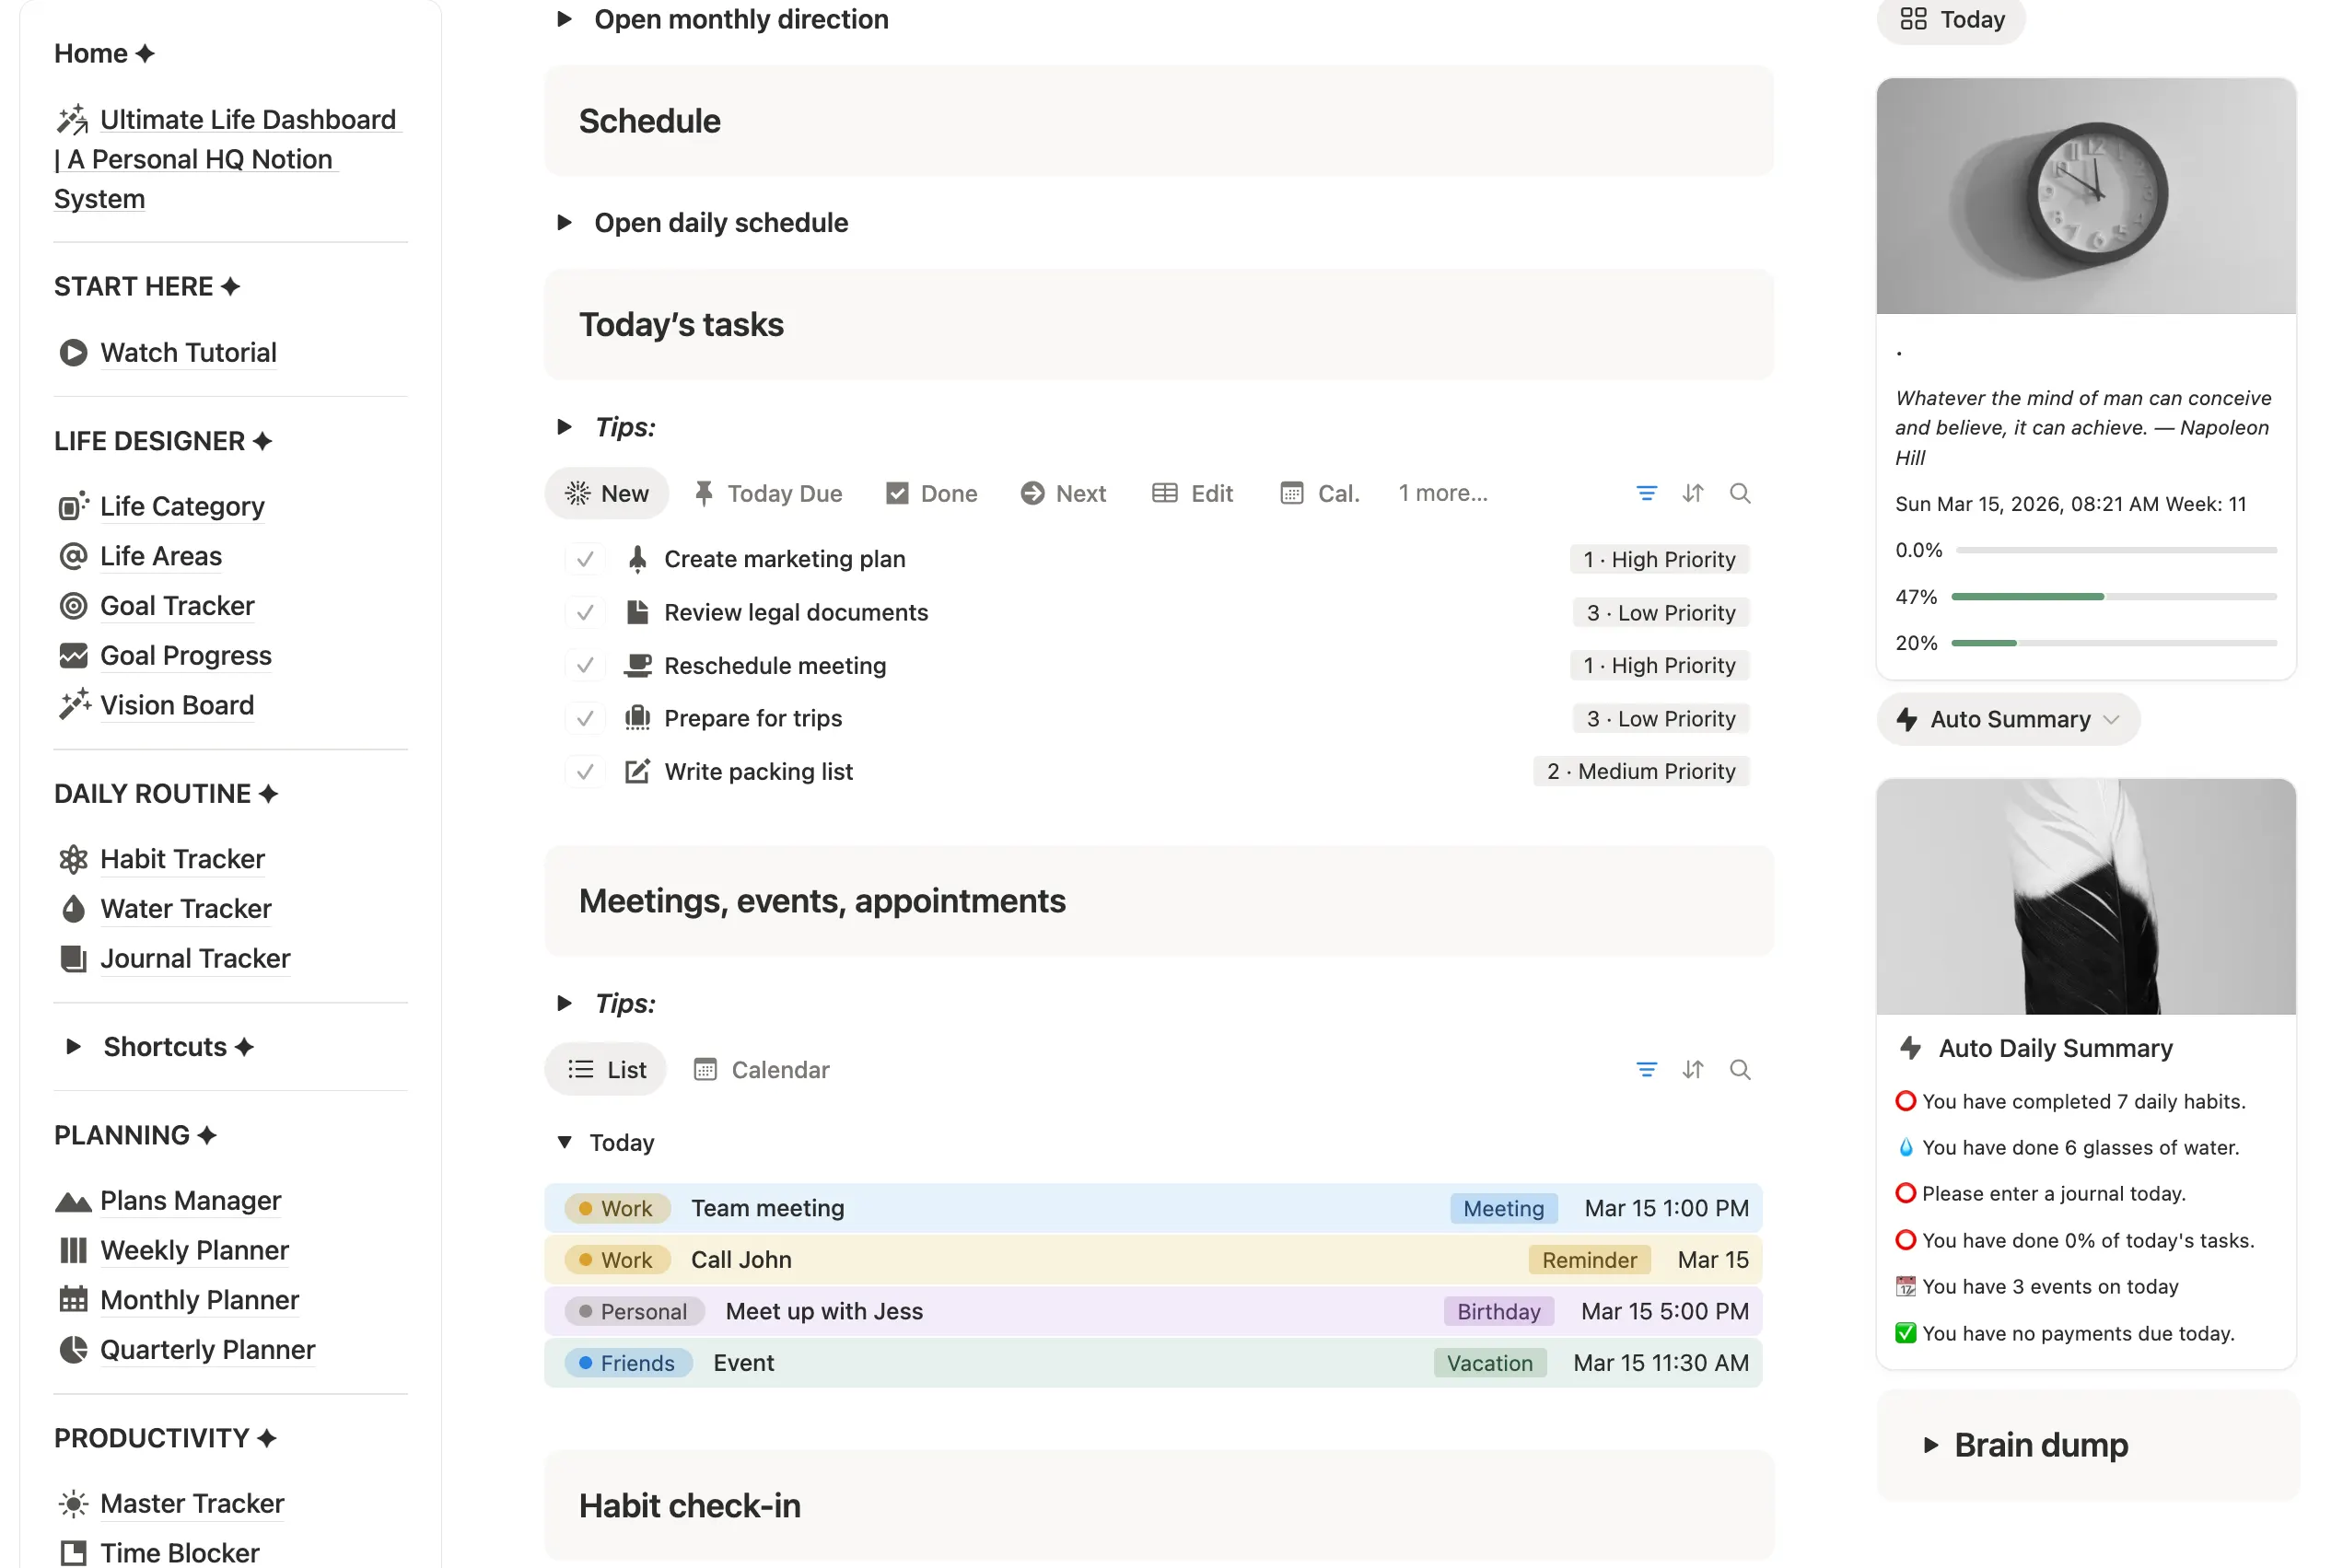Click the New button to add a task

coord(606,492)
